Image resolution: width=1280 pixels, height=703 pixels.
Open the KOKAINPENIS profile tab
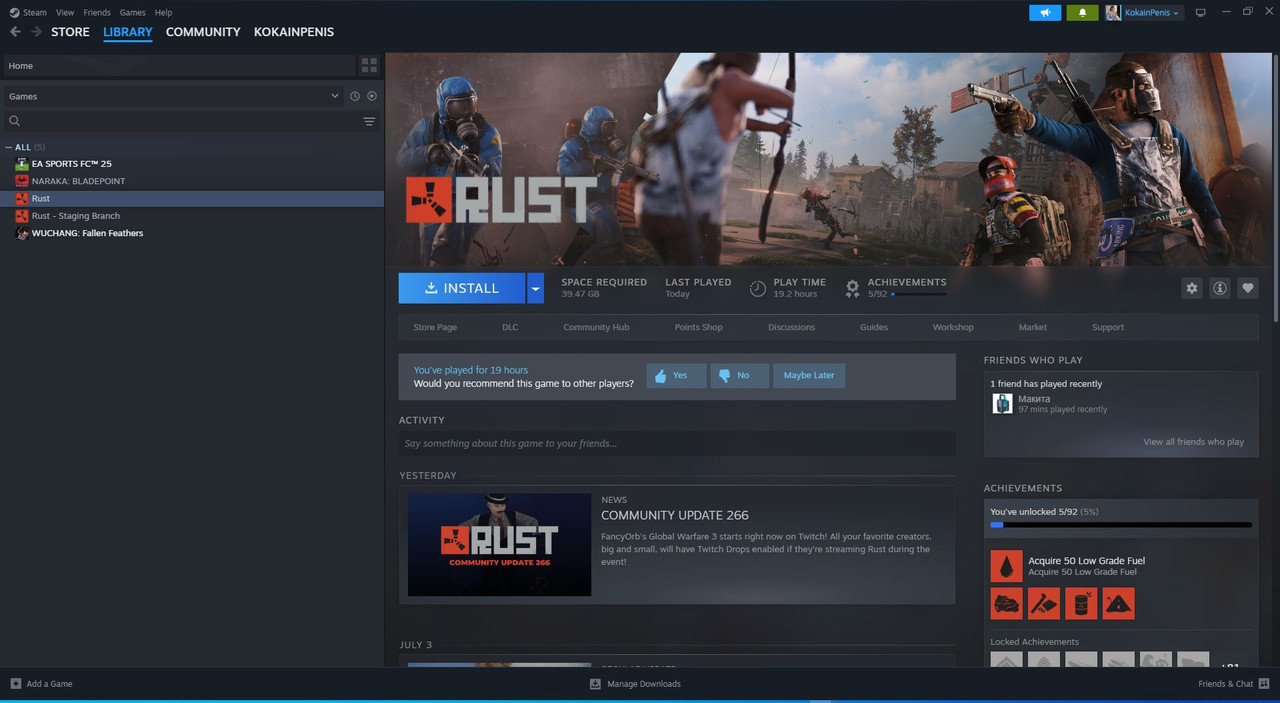click(294, 32)
